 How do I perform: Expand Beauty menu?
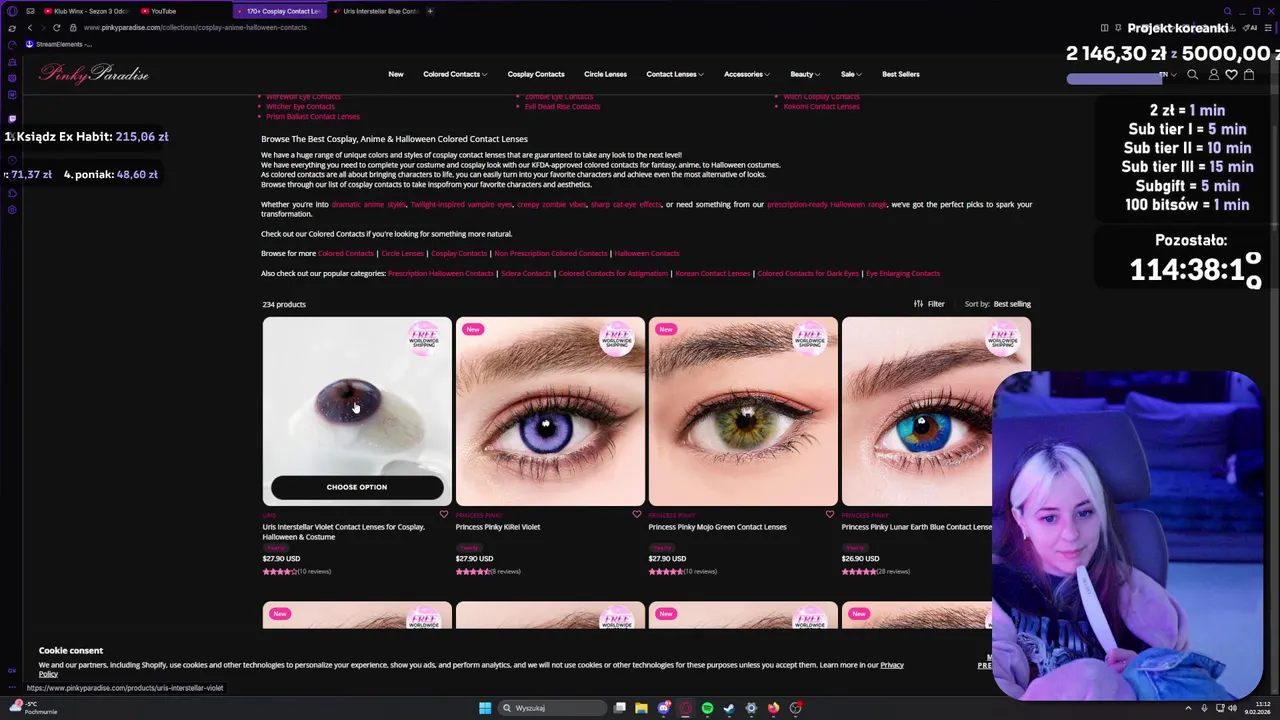coord(805,74)
